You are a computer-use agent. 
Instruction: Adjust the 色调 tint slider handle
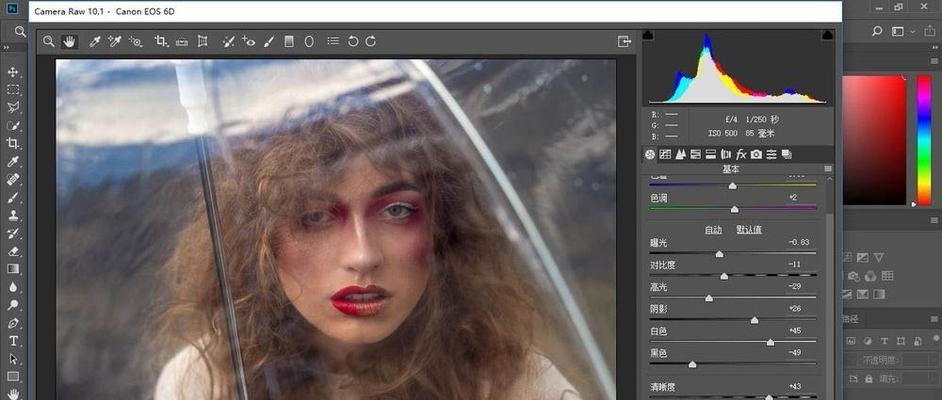coord(734,210)
